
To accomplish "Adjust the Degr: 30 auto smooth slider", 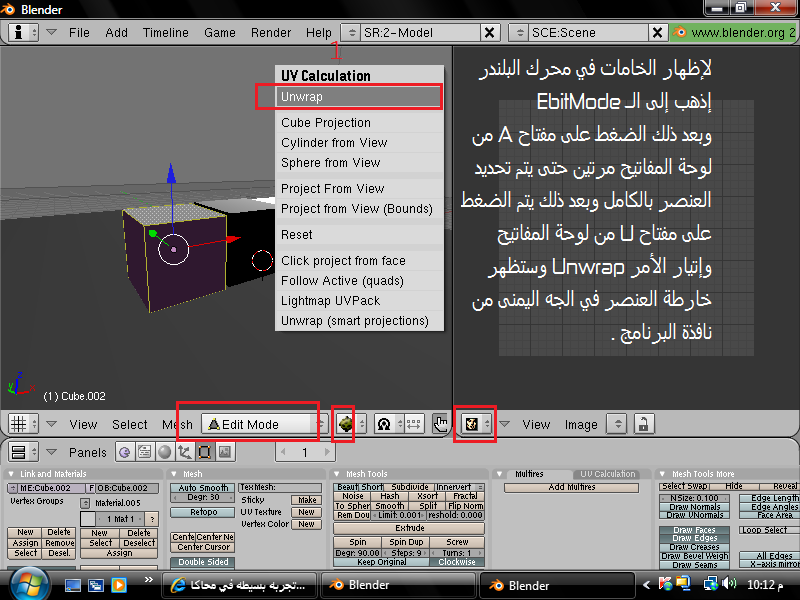I will tap(203, 497).
